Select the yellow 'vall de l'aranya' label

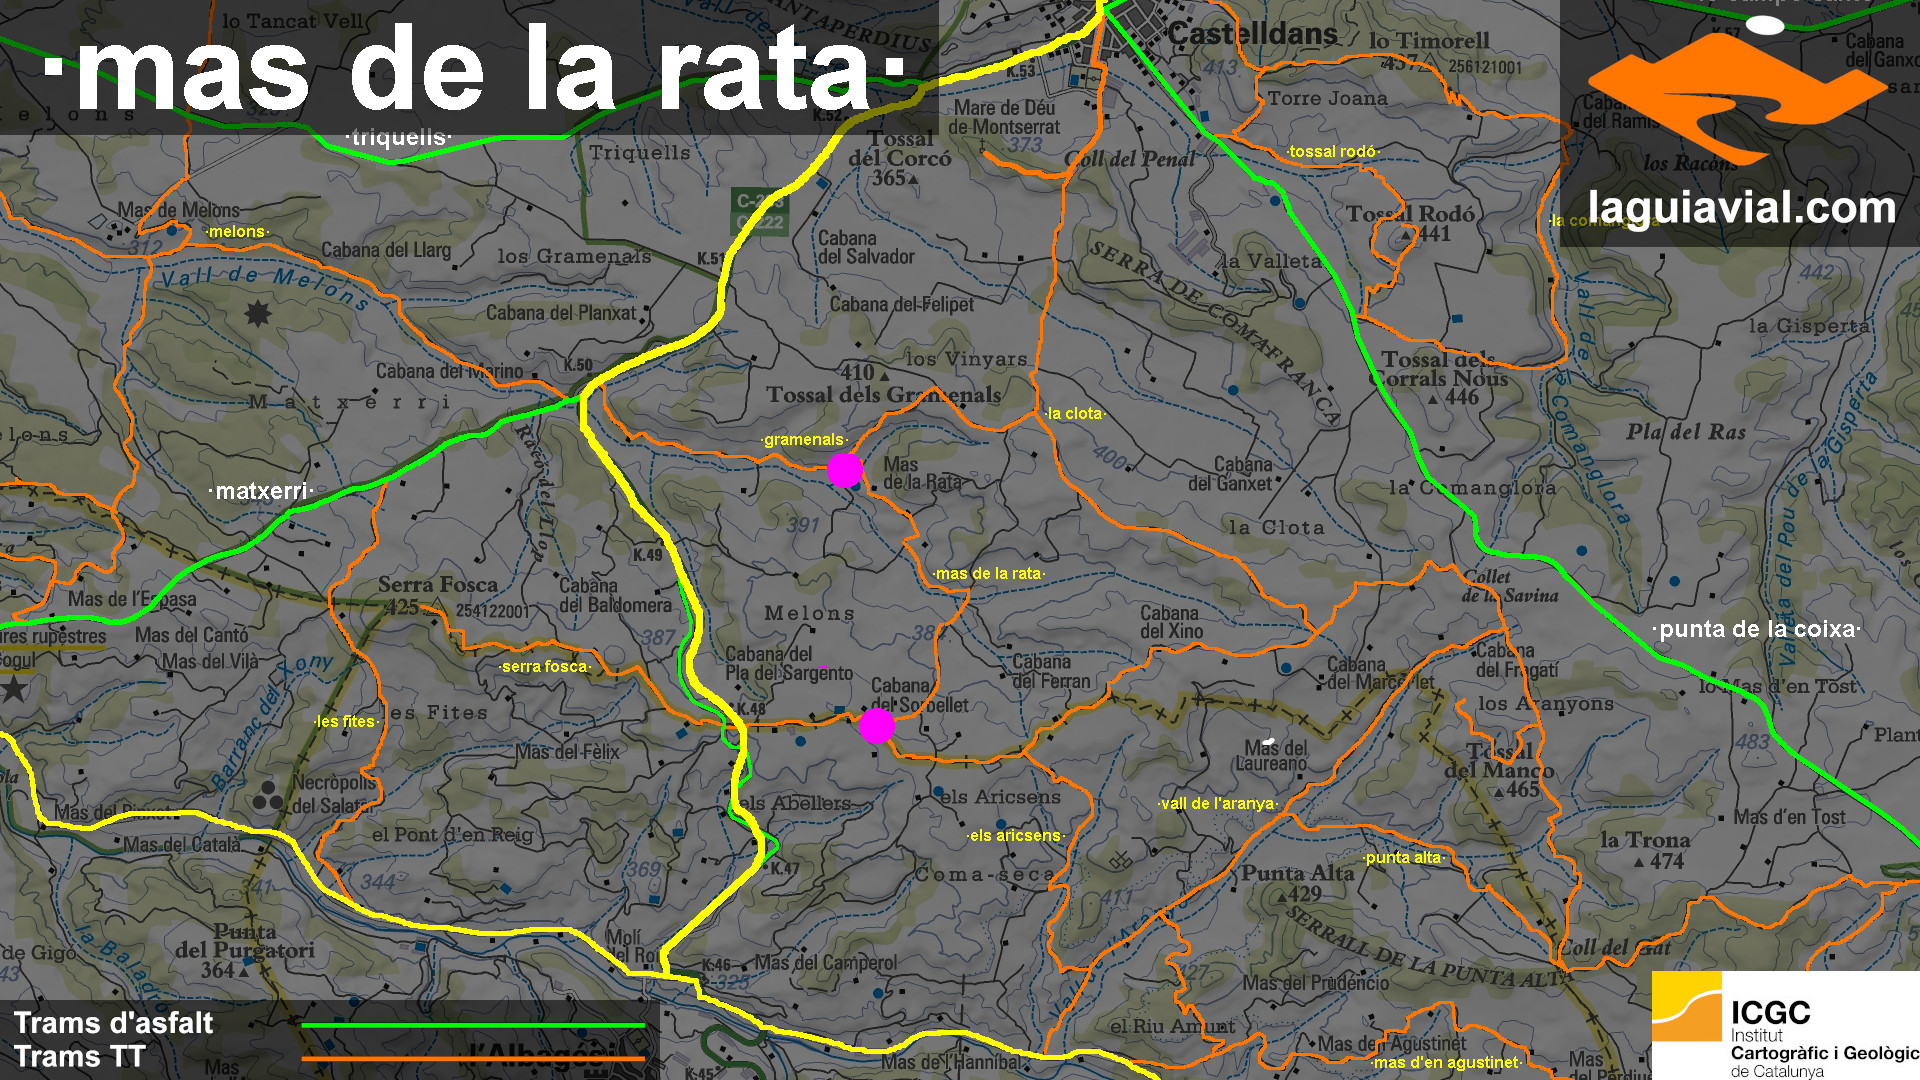click(x=1217, y=804)
